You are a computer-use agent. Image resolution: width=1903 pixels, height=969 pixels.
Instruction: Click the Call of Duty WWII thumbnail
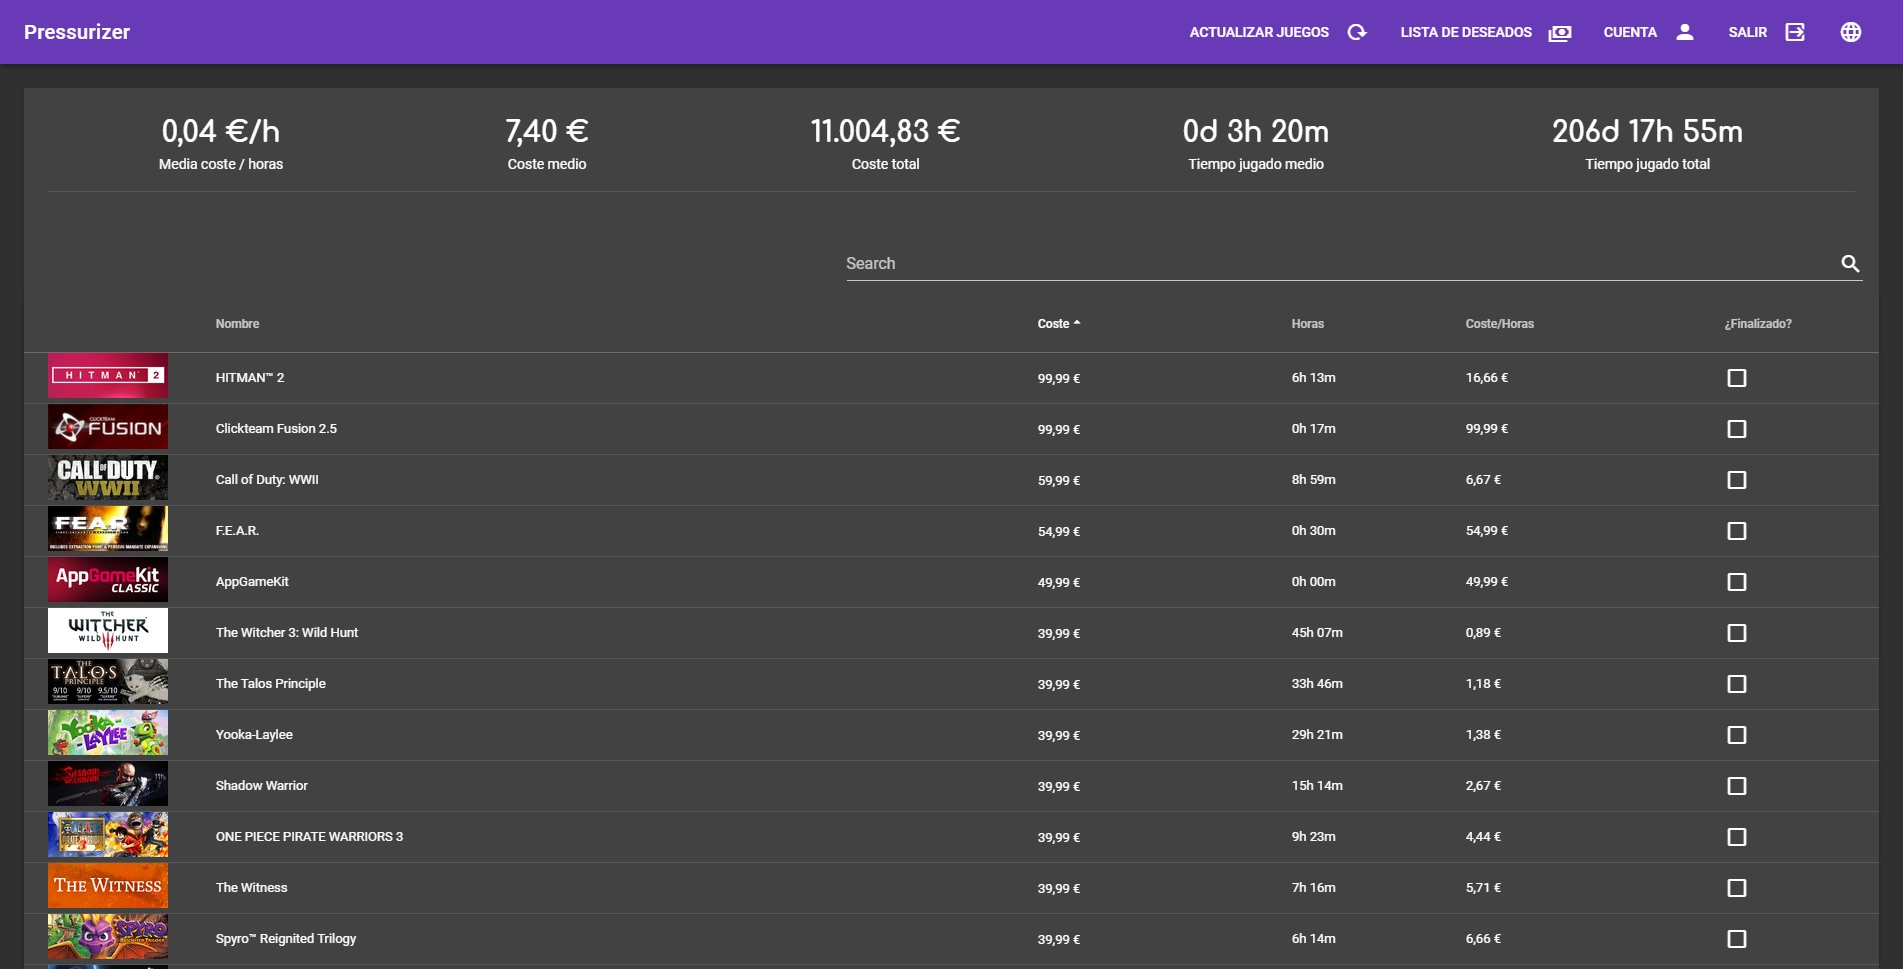pyautogui.click(x=108, y=478)
